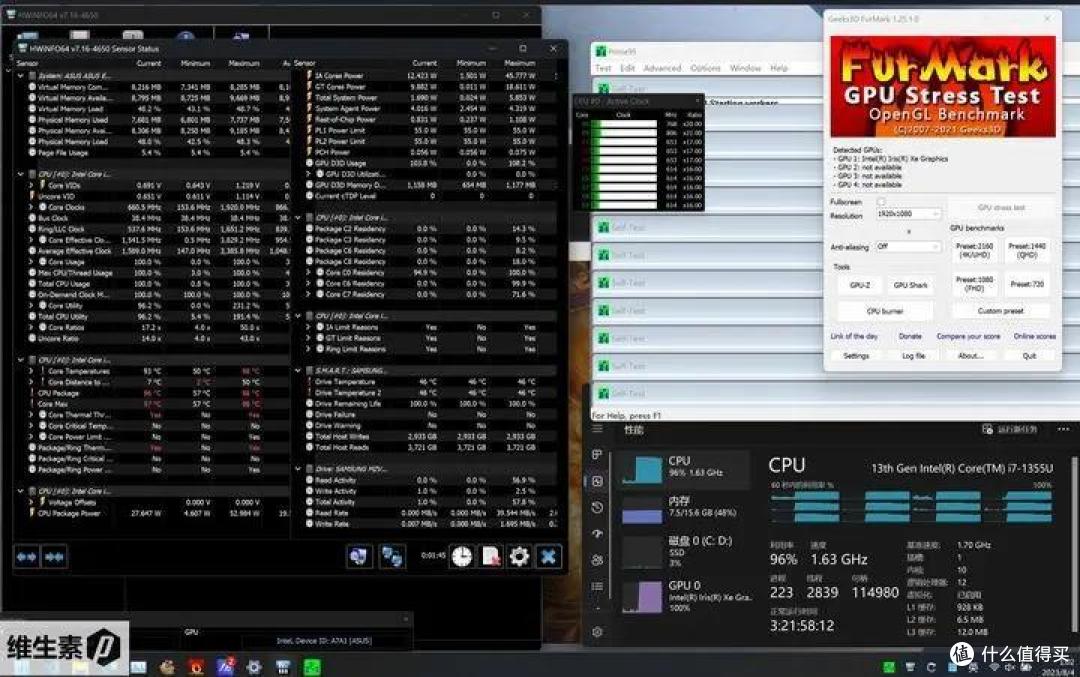
Task: Click Wi-Fi network icon in system tray
Action: pos(994,667)
